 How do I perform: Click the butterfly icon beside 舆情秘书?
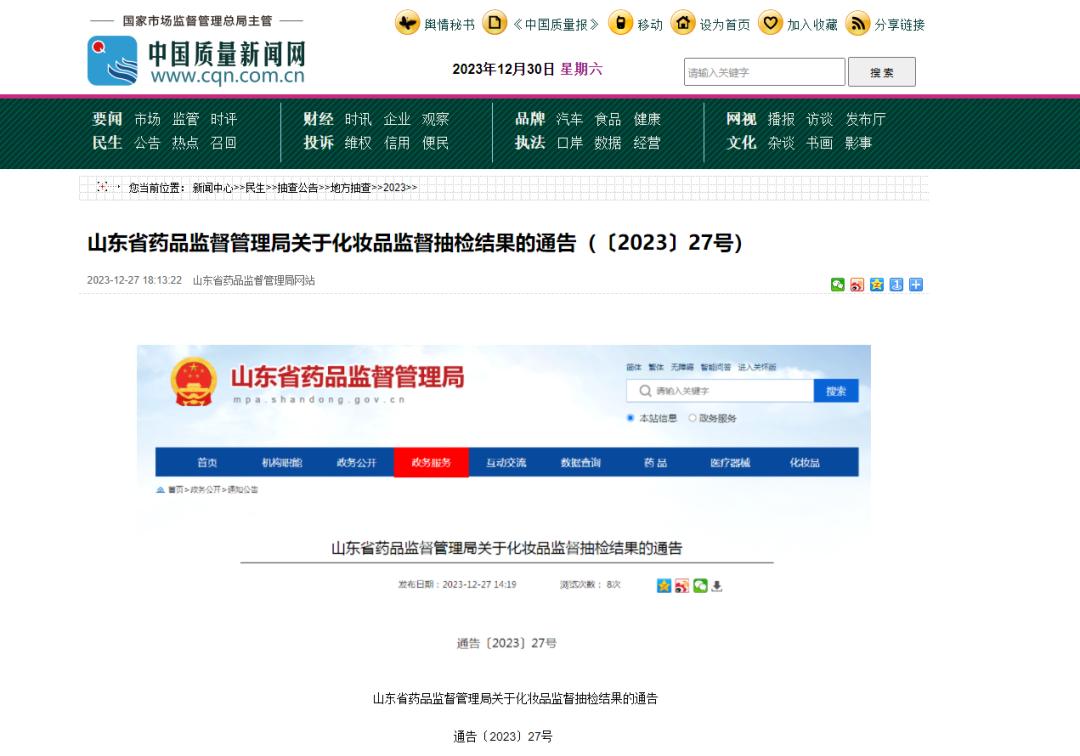click(407, 23)
